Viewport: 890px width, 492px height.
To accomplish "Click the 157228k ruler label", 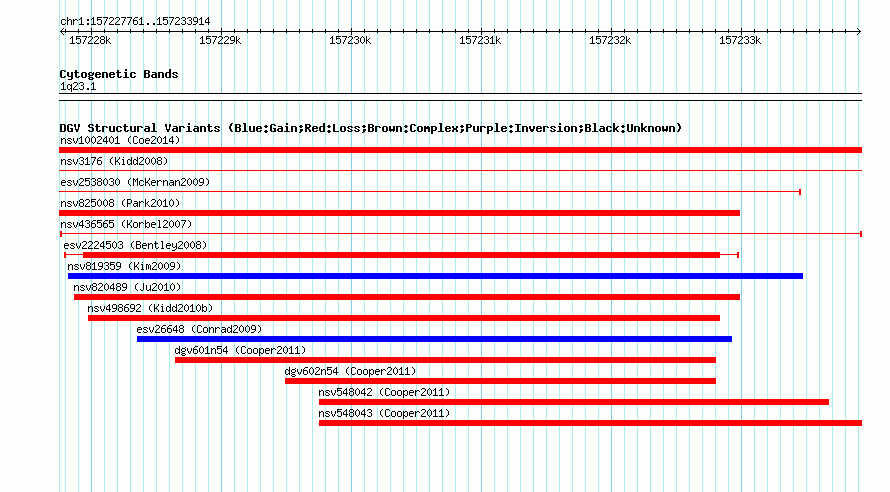I will point(90,40).
